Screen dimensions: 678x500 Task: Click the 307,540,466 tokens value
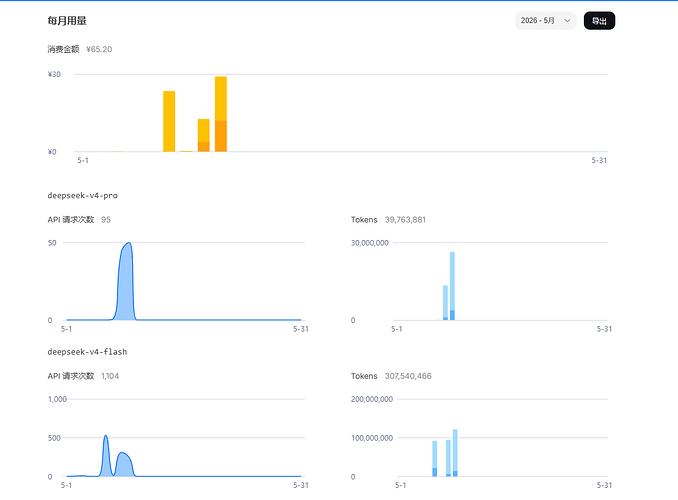pos(408,376)
